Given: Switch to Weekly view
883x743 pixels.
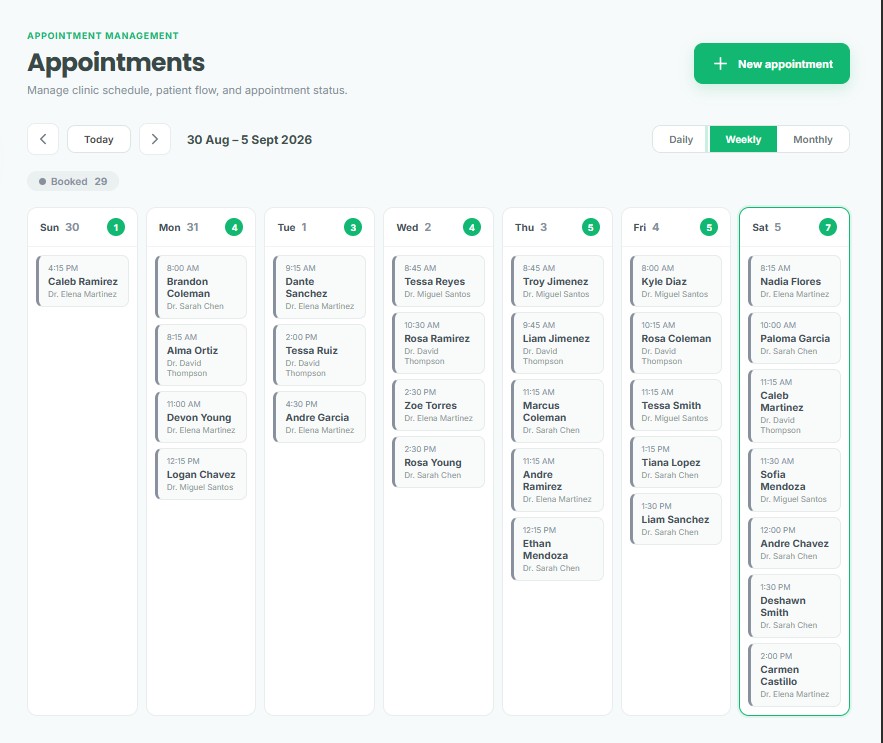Looking at the screenshot, I should (x=743, y=139).
